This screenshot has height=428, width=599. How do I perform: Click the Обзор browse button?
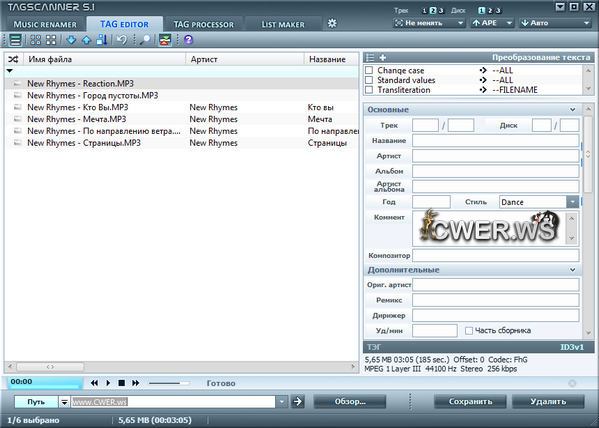tap(350, 402)
